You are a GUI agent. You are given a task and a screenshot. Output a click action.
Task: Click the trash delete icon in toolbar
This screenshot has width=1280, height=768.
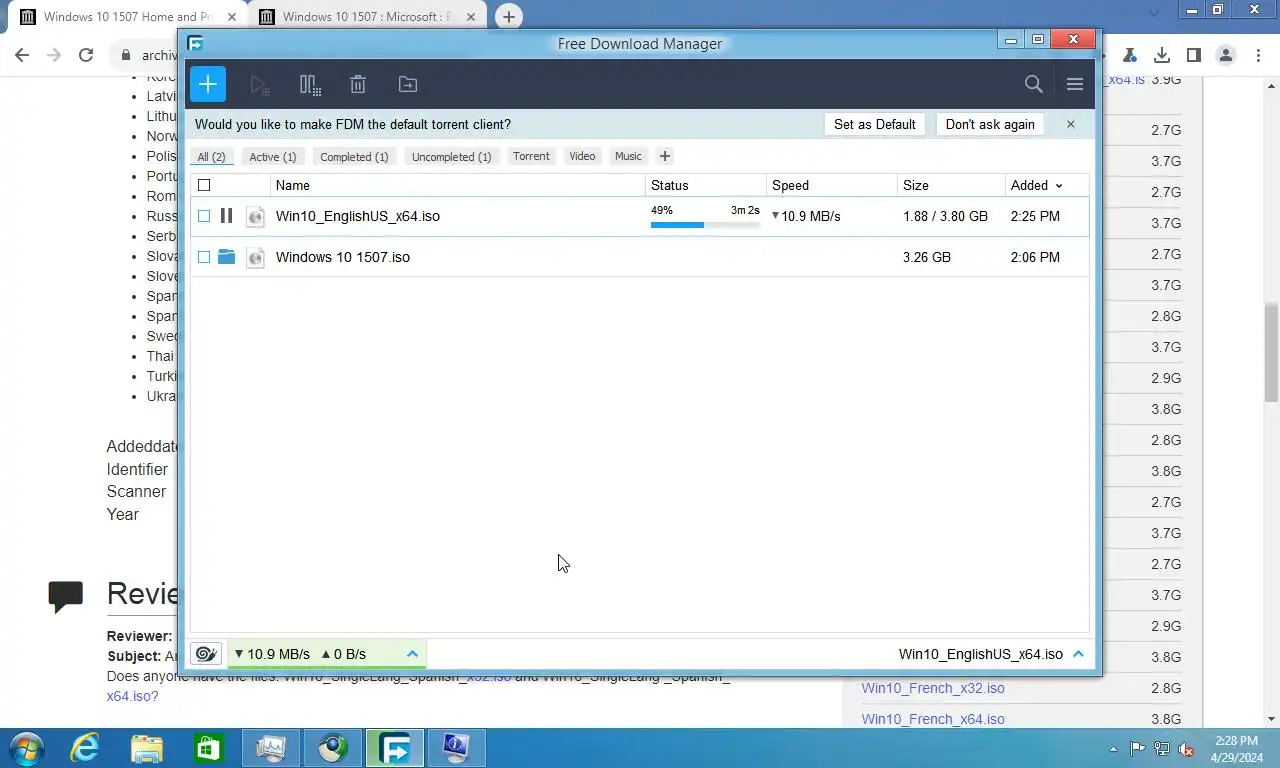358,85
